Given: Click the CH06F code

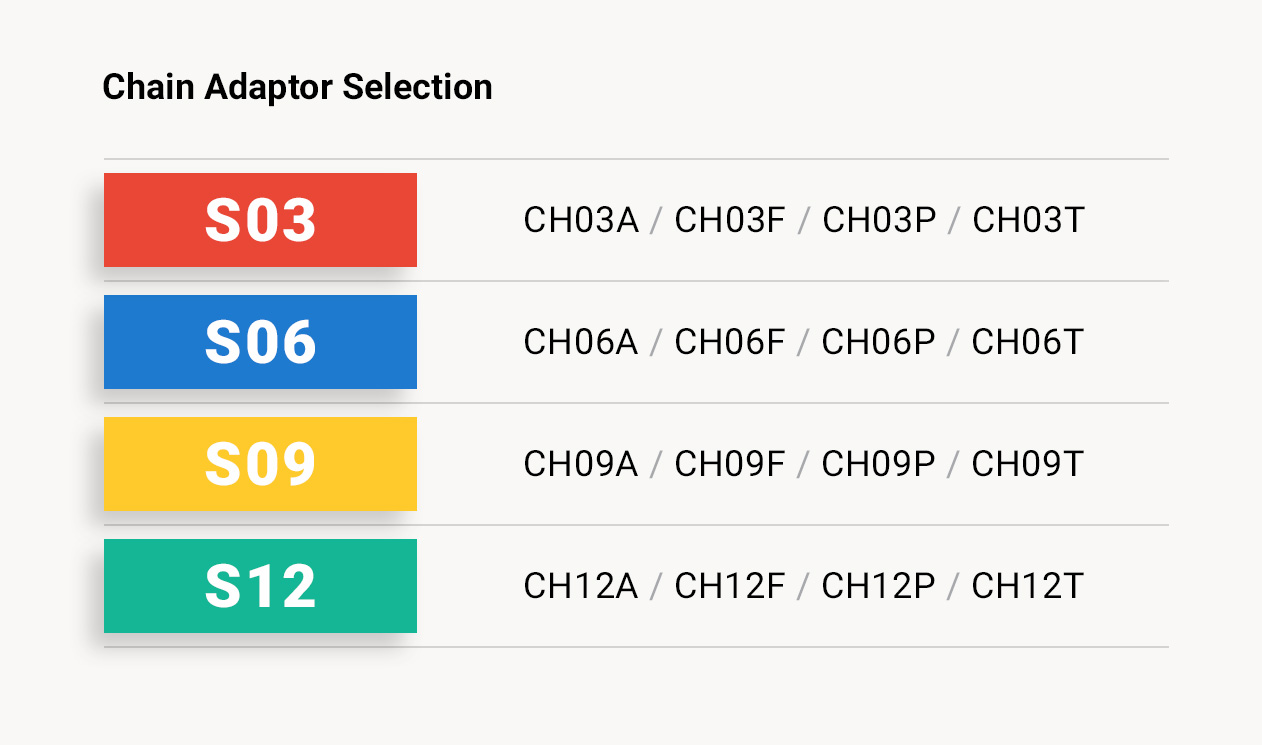Looking at the screenshot, I should coord(730,342).
